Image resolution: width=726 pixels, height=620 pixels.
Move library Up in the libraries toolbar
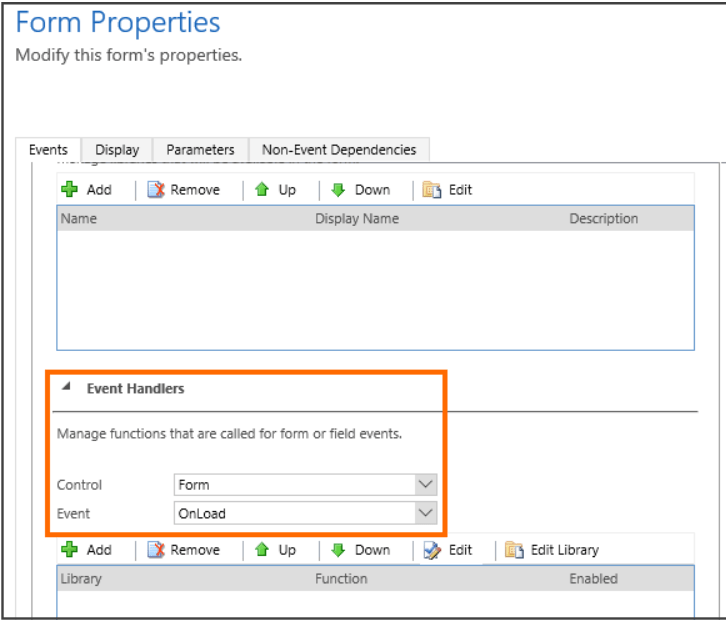pos(276,190)
